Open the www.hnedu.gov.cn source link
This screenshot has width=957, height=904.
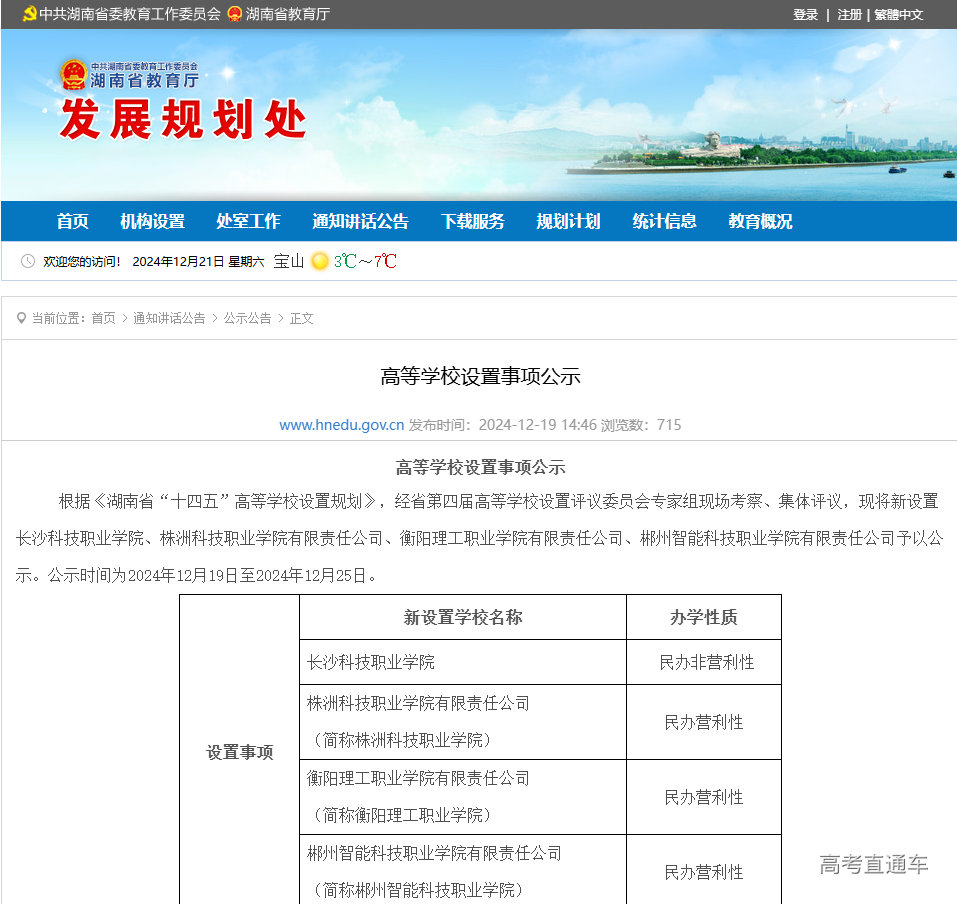[341, 425]
